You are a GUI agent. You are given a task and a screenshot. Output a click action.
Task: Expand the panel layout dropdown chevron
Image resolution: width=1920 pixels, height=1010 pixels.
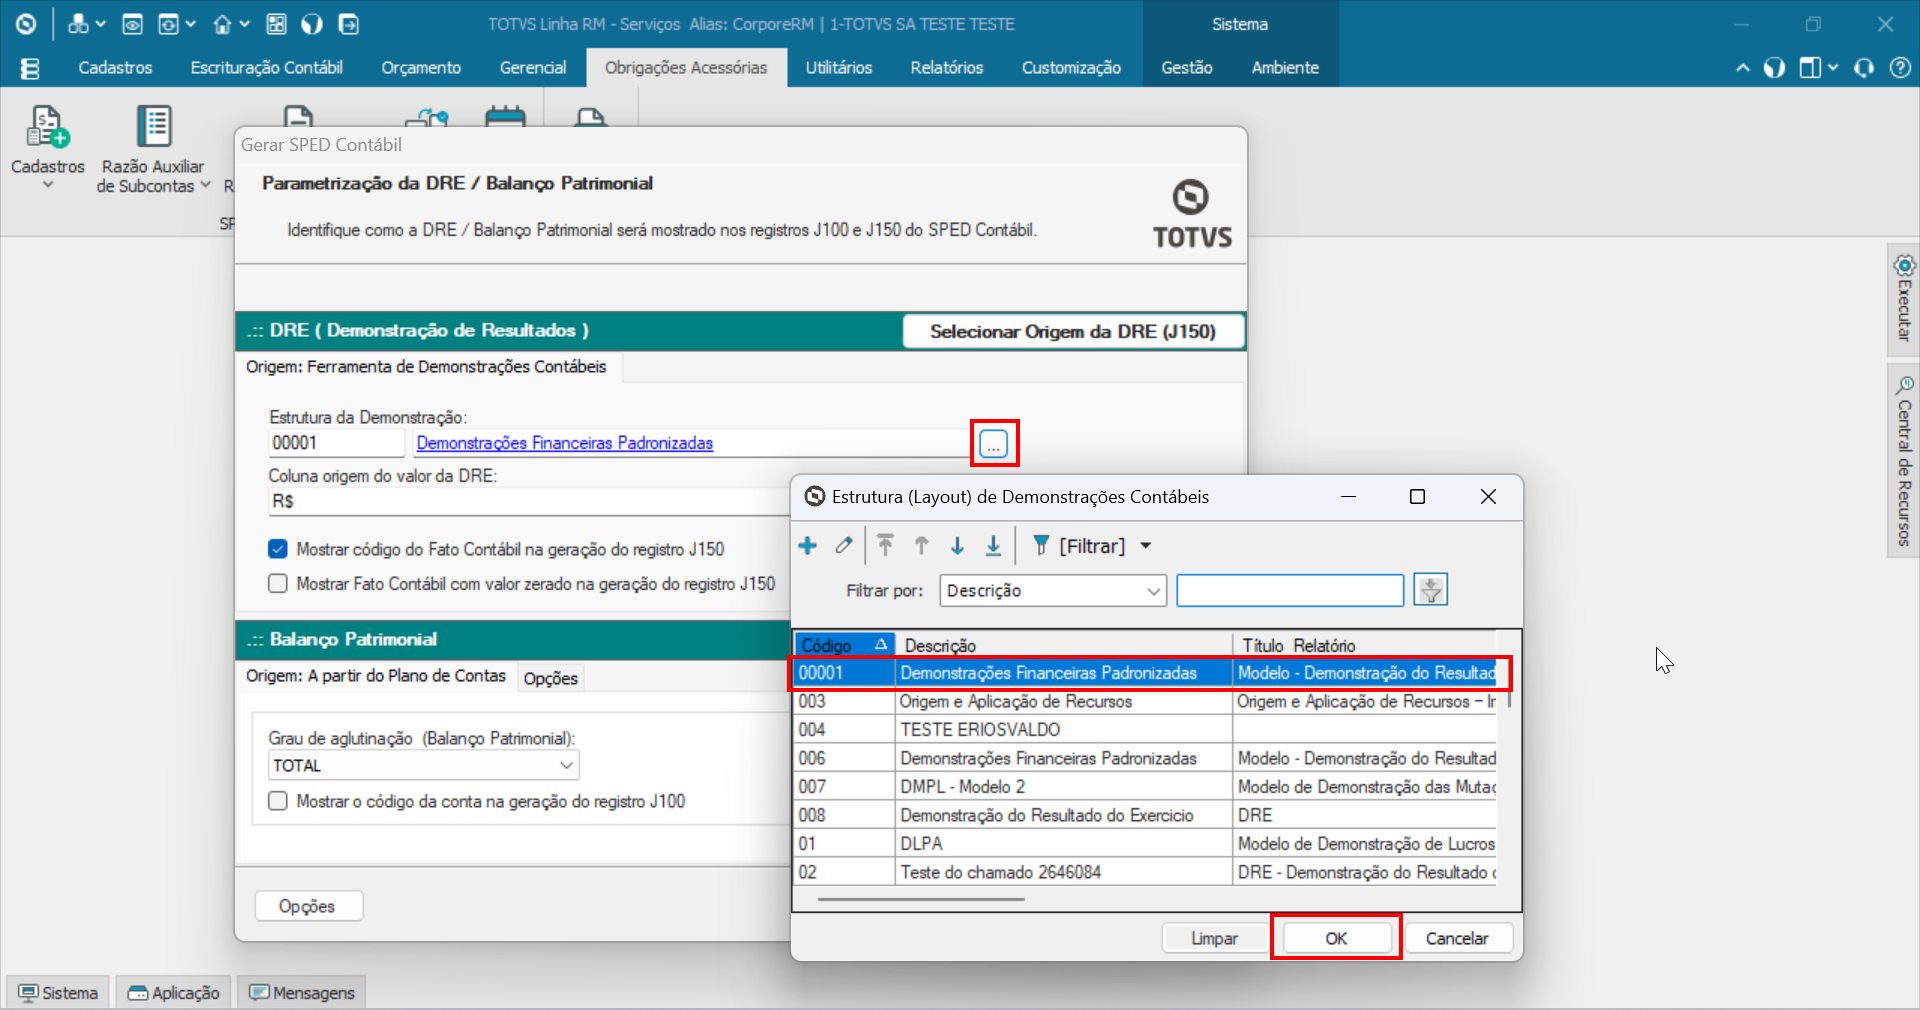tap(1833, 68)
